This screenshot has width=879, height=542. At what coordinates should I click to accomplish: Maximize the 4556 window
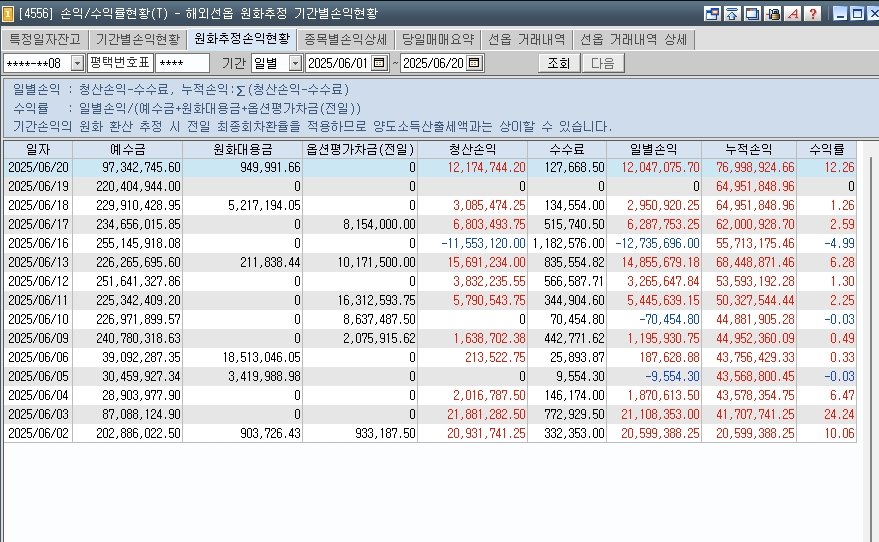[857, 13]
